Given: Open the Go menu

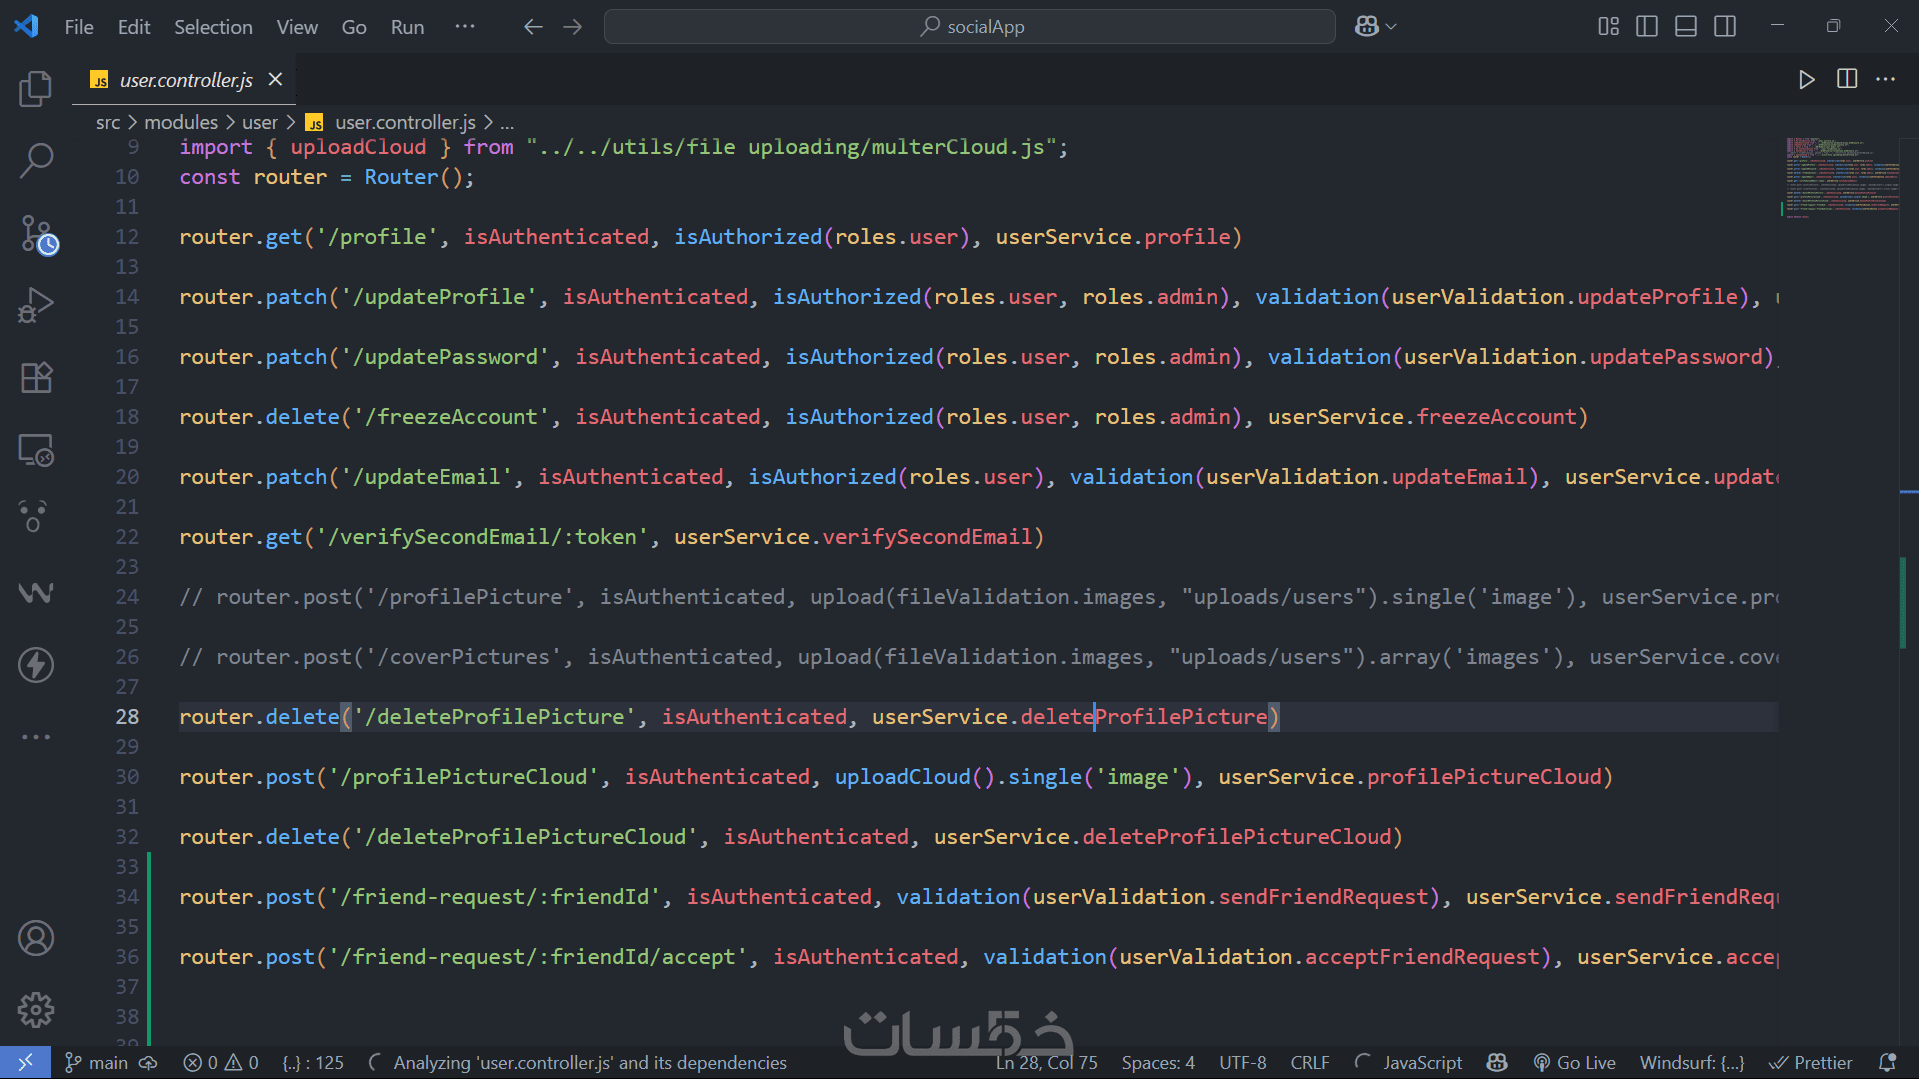Looking at the screenshot, I should pyautogui.click(x=354, y=27).
